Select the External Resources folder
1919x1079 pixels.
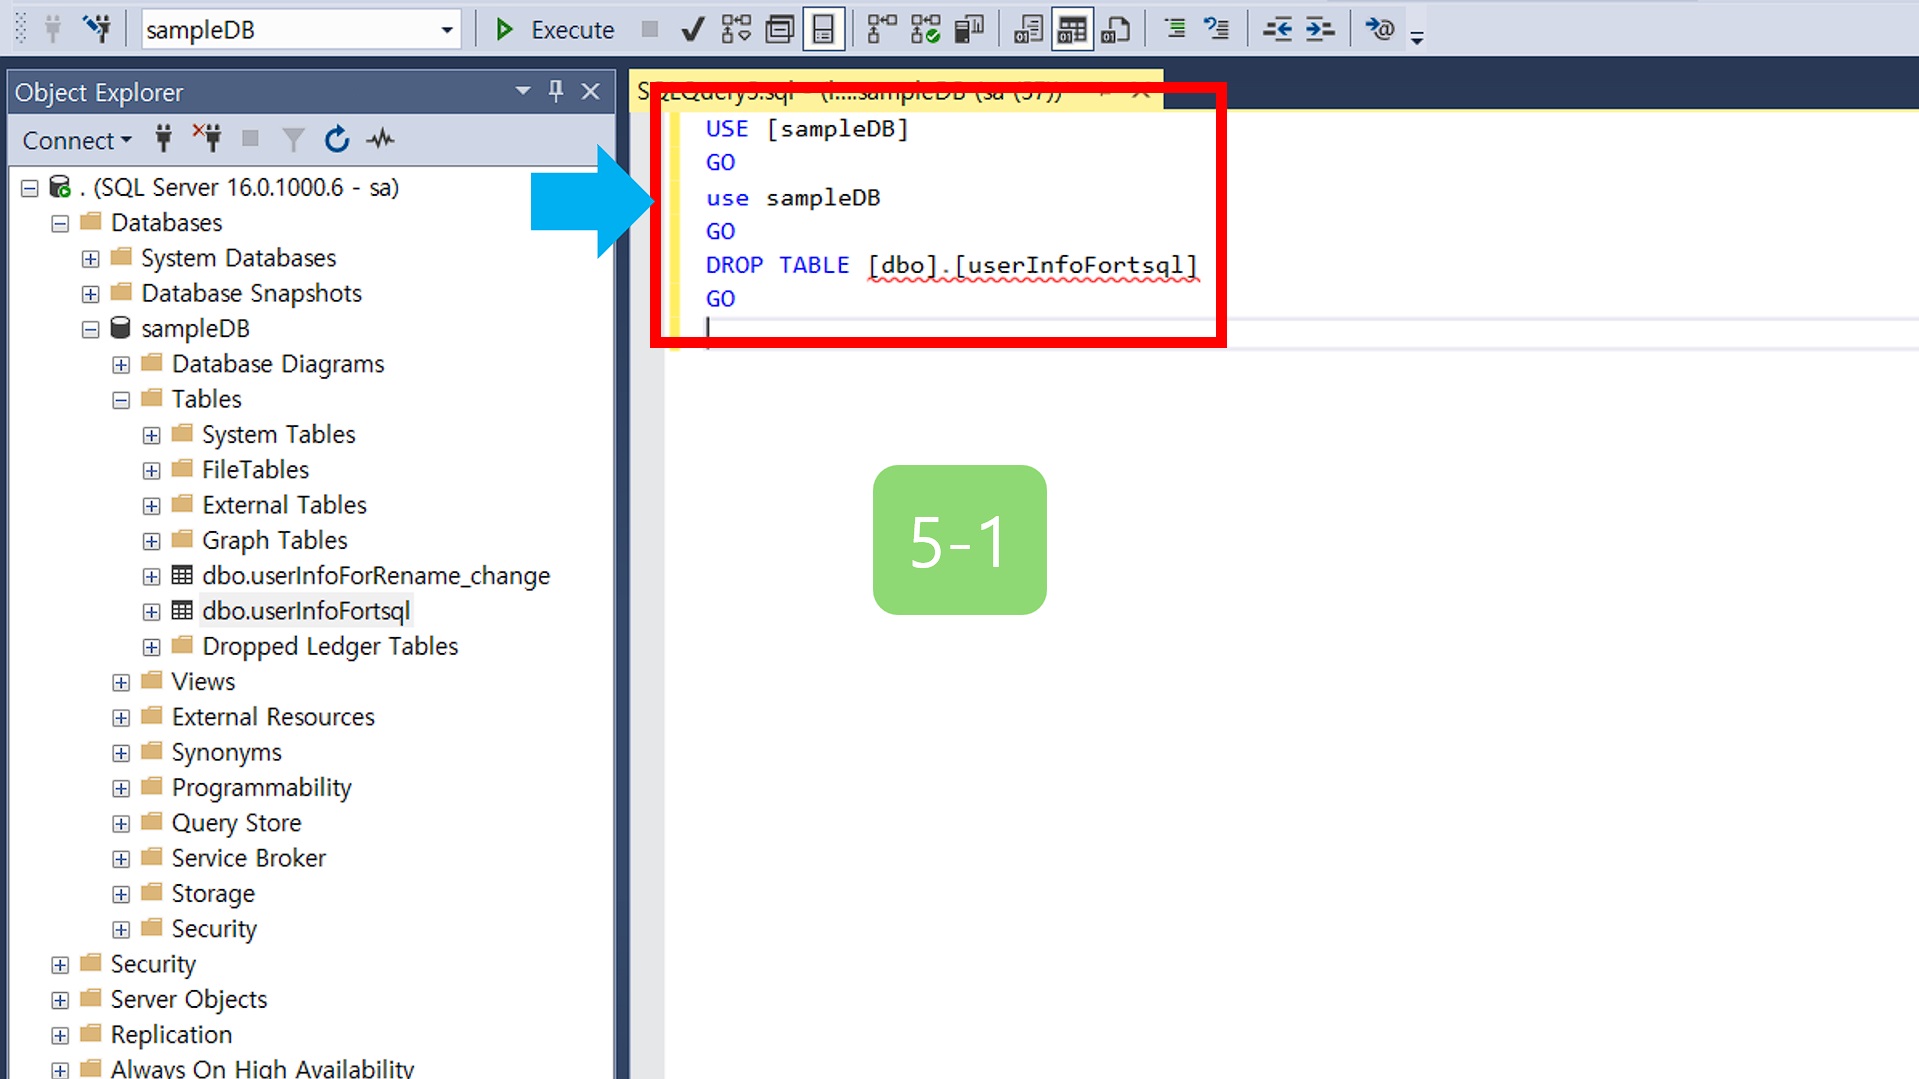272,717
